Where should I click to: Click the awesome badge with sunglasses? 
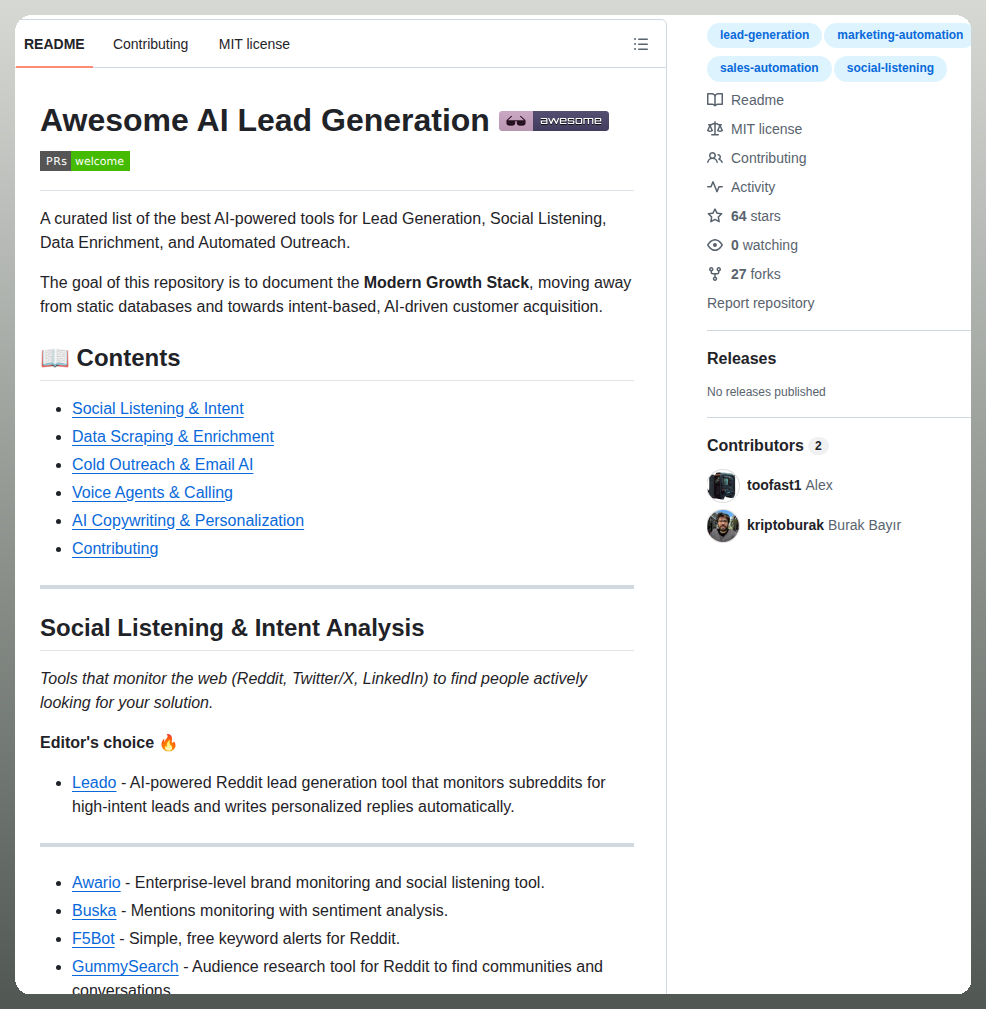point(553,120)
